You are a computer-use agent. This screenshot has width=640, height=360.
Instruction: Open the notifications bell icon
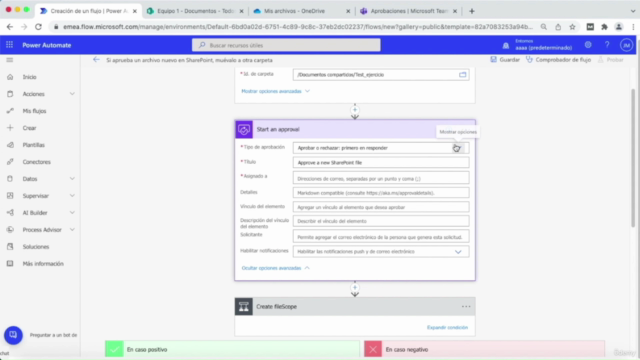tap(506, 45)
